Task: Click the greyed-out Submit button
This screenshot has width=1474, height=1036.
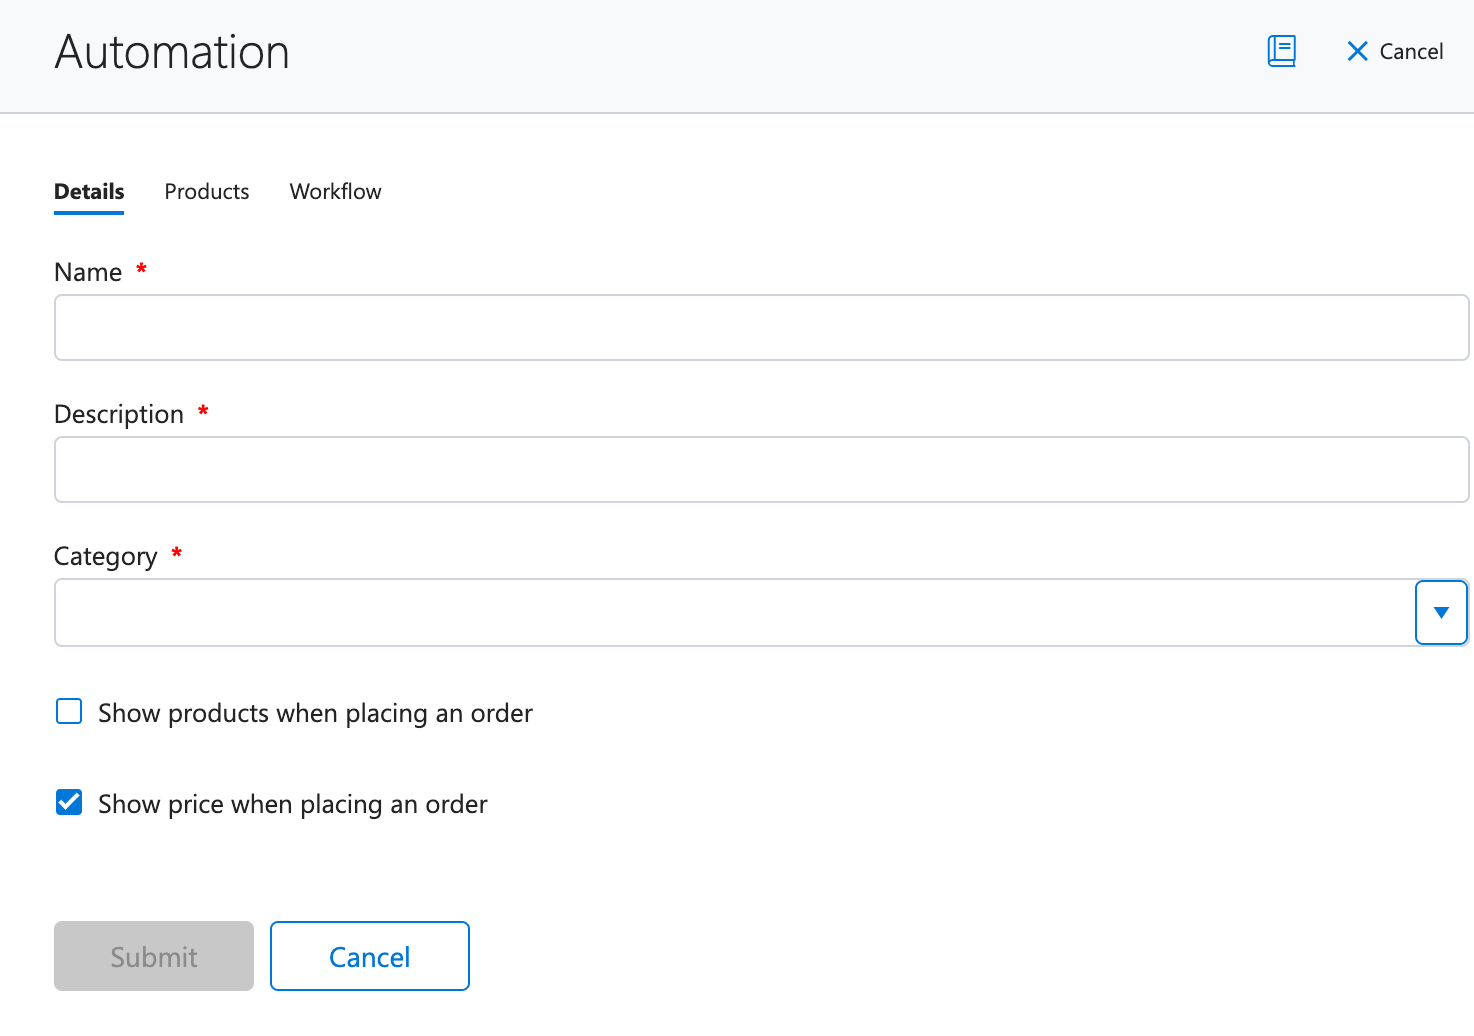Action: [154, 956]
